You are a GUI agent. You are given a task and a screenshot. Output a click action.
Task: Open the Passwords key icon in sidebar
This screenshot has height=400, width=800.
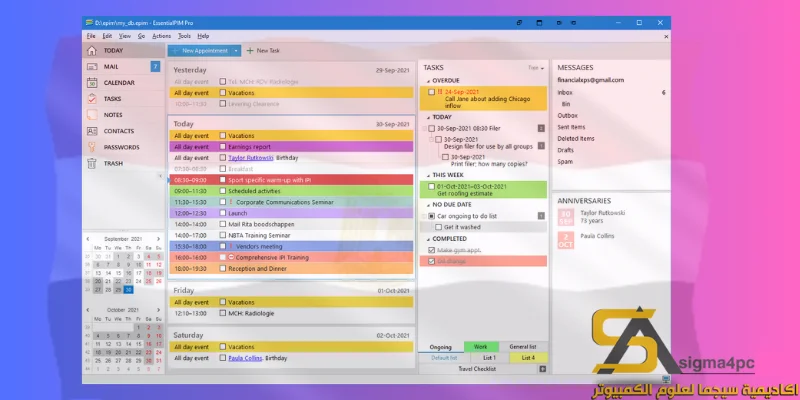tap(92, 147)
